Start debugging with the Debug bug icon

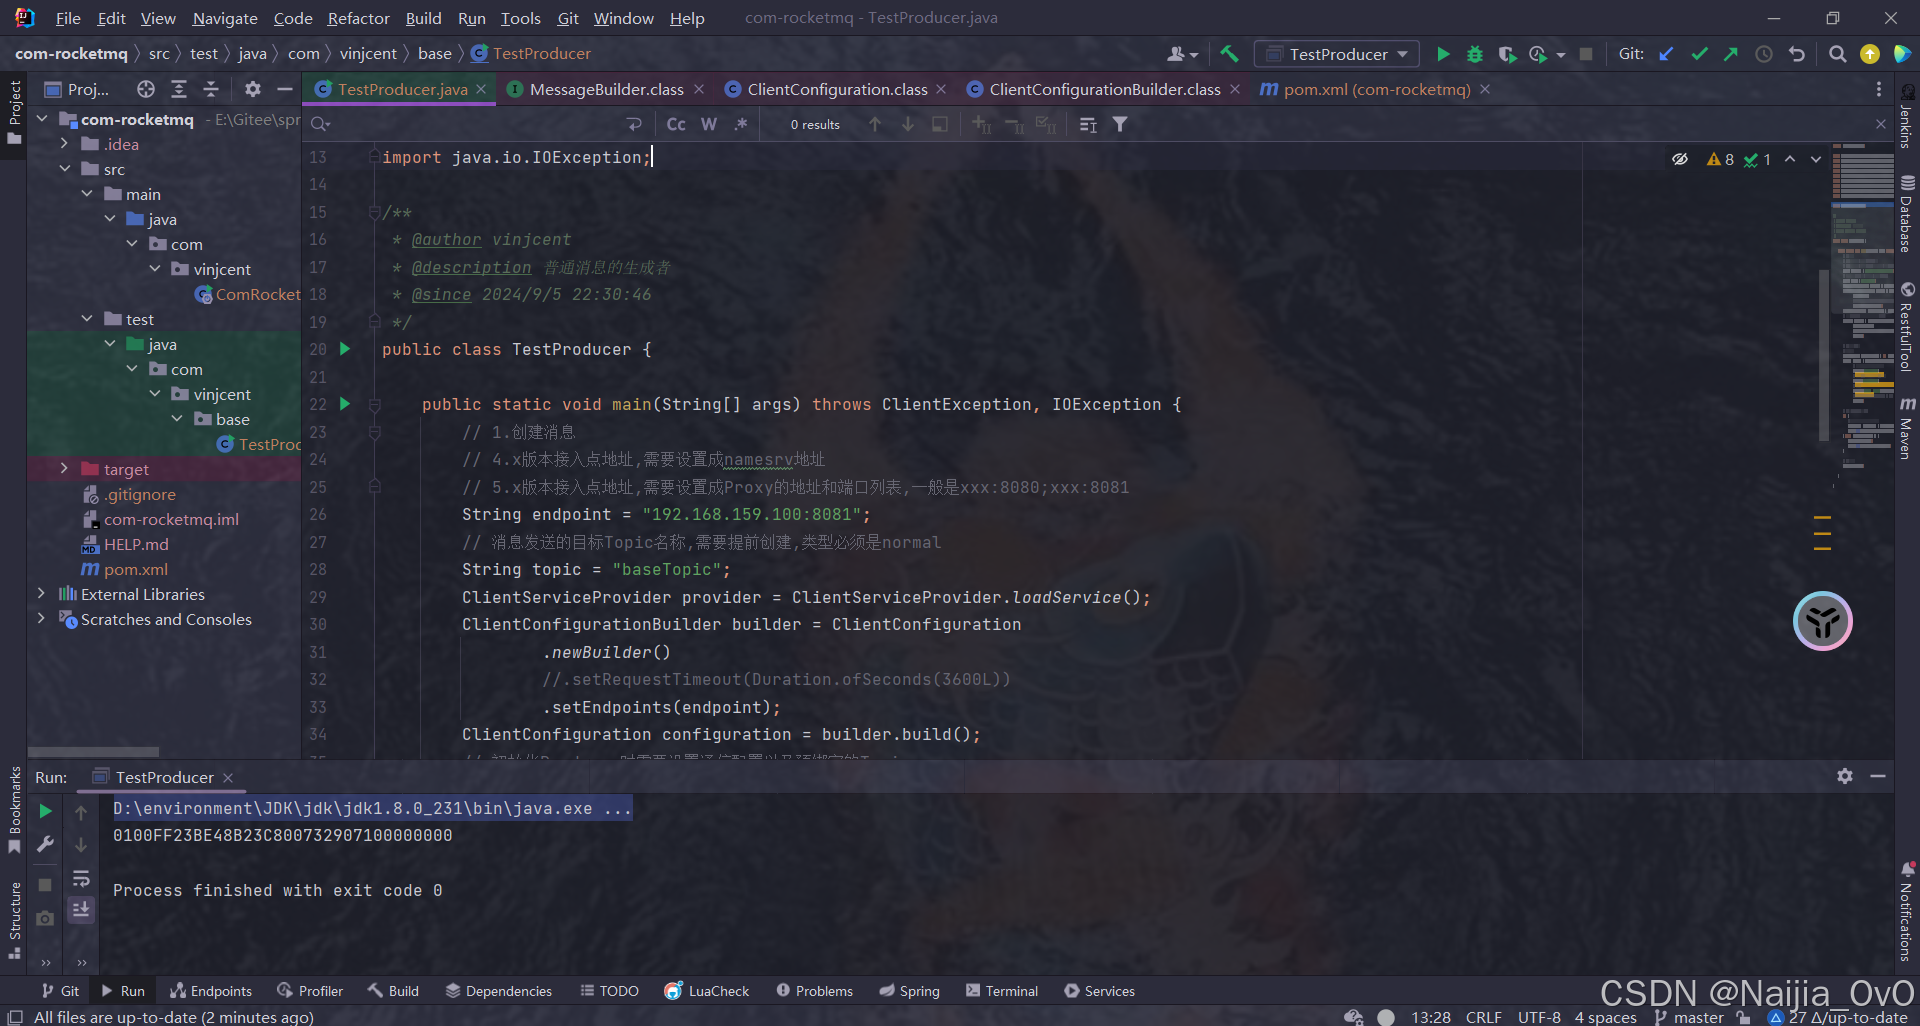click(1475, 54)
